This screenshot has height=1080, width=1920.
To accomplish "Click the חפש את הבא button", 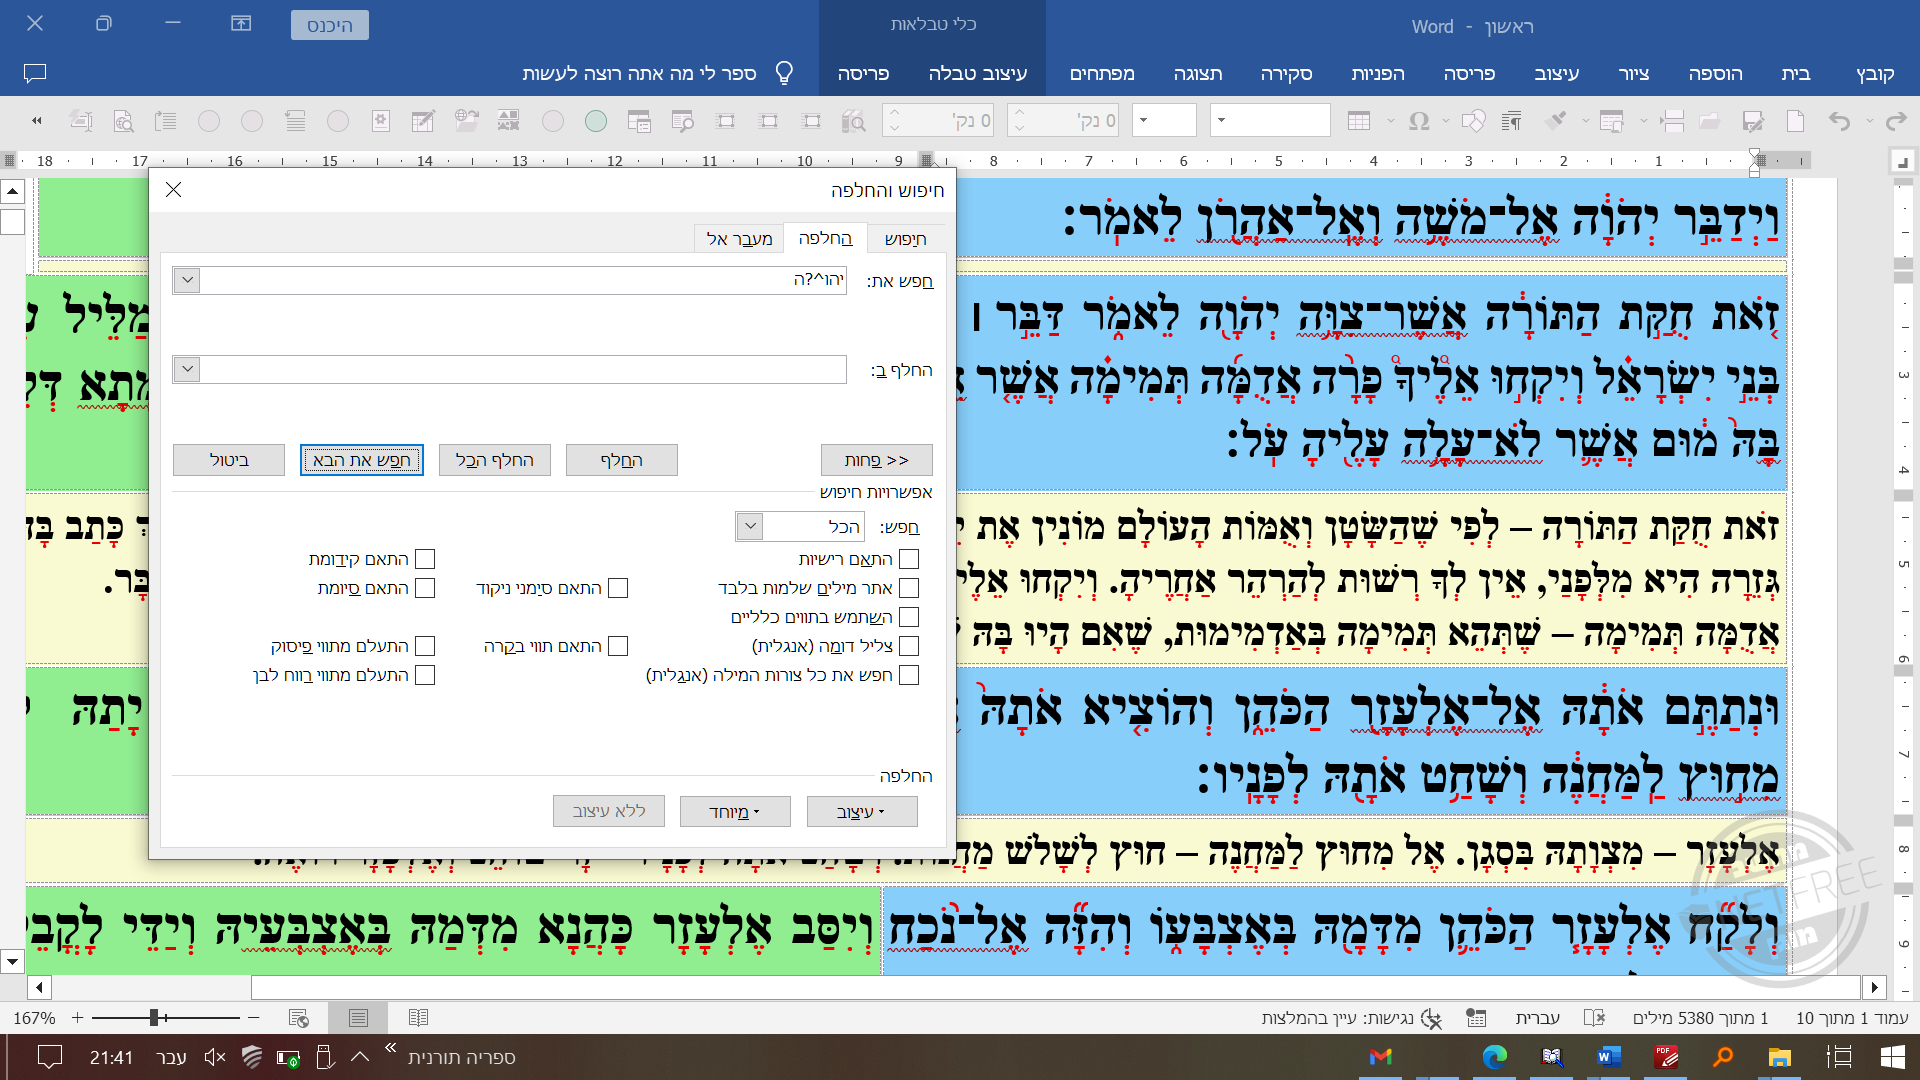I will click(x=362, y=460).
